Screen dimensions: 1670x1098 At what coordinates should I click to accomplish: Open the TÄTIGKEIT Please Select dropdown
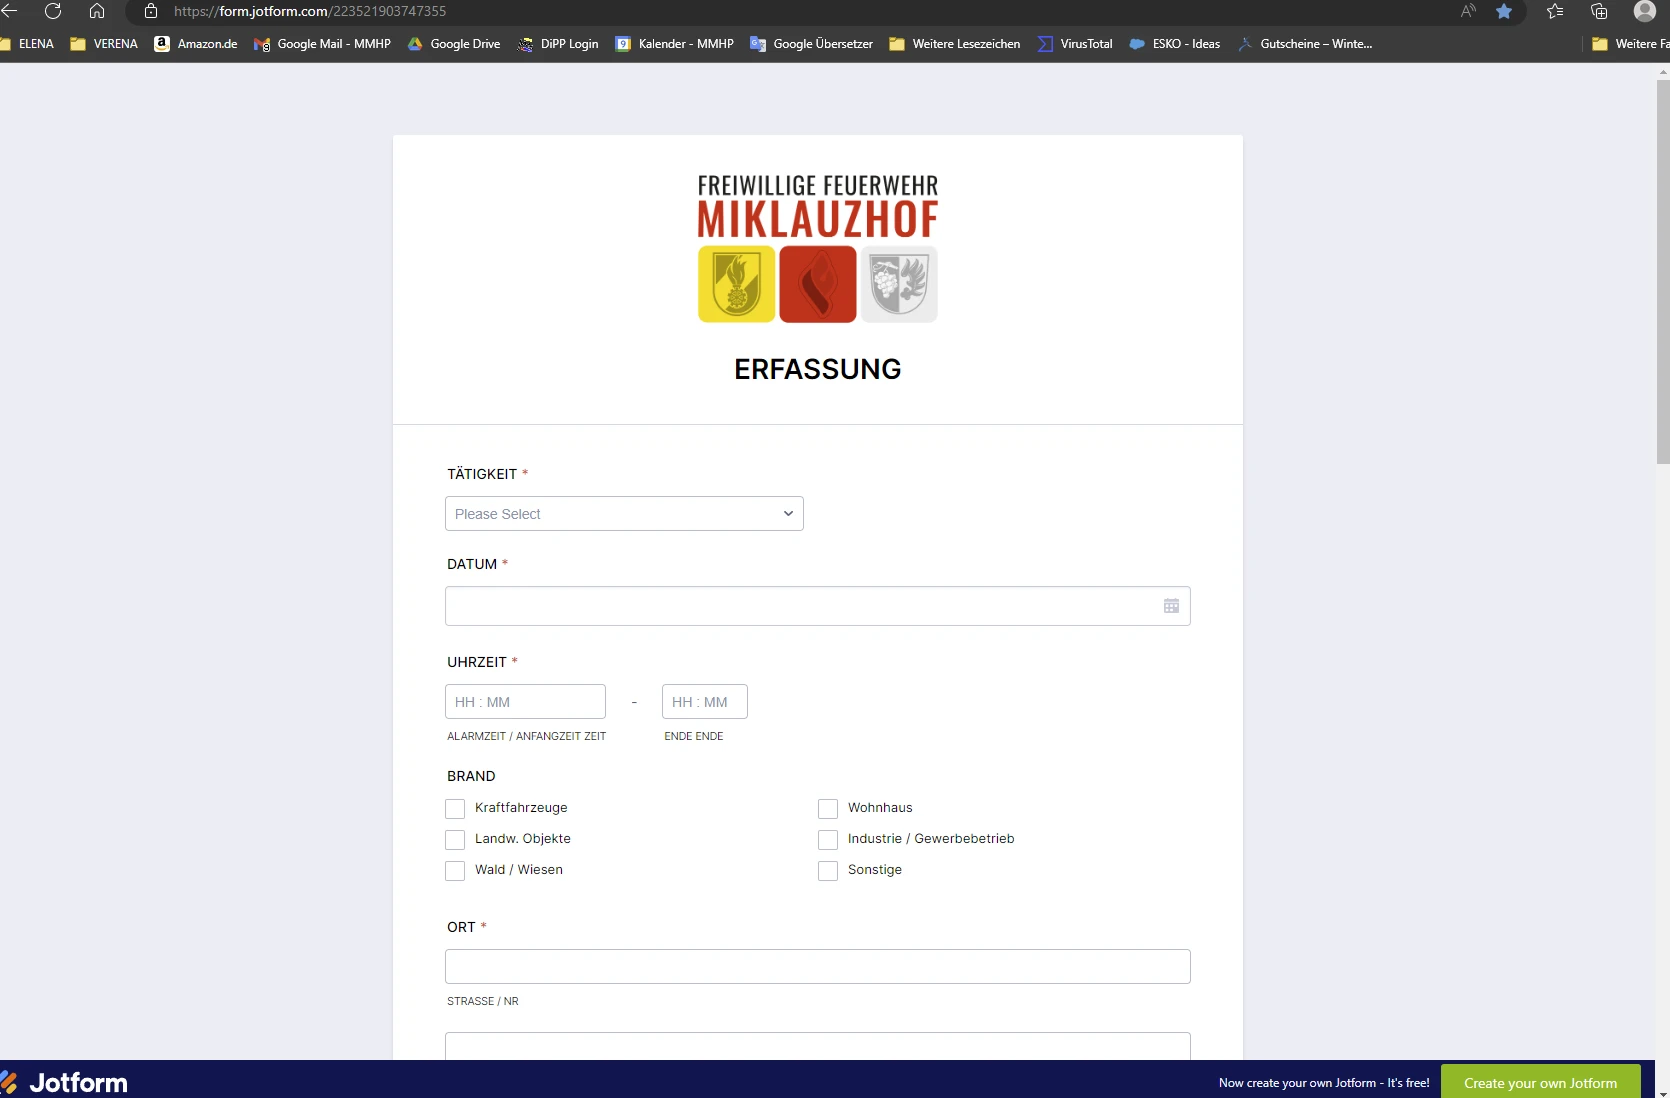coord(623,513)
